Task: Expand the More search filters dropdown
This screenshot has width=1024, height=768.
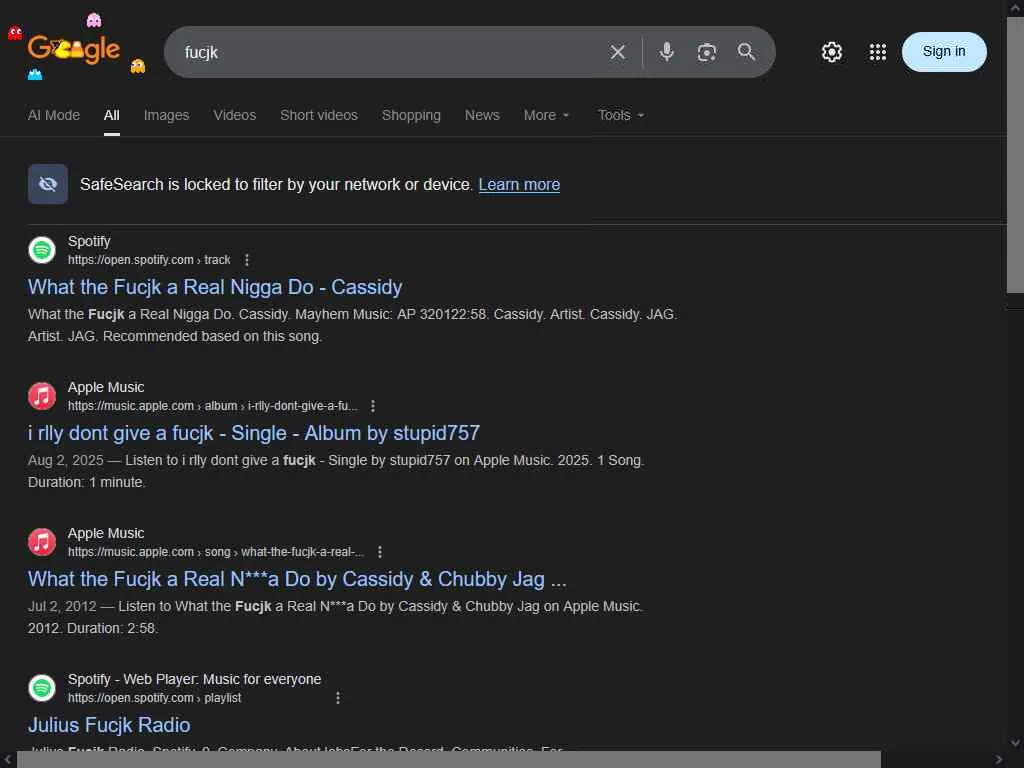Action: click(547, 115)
